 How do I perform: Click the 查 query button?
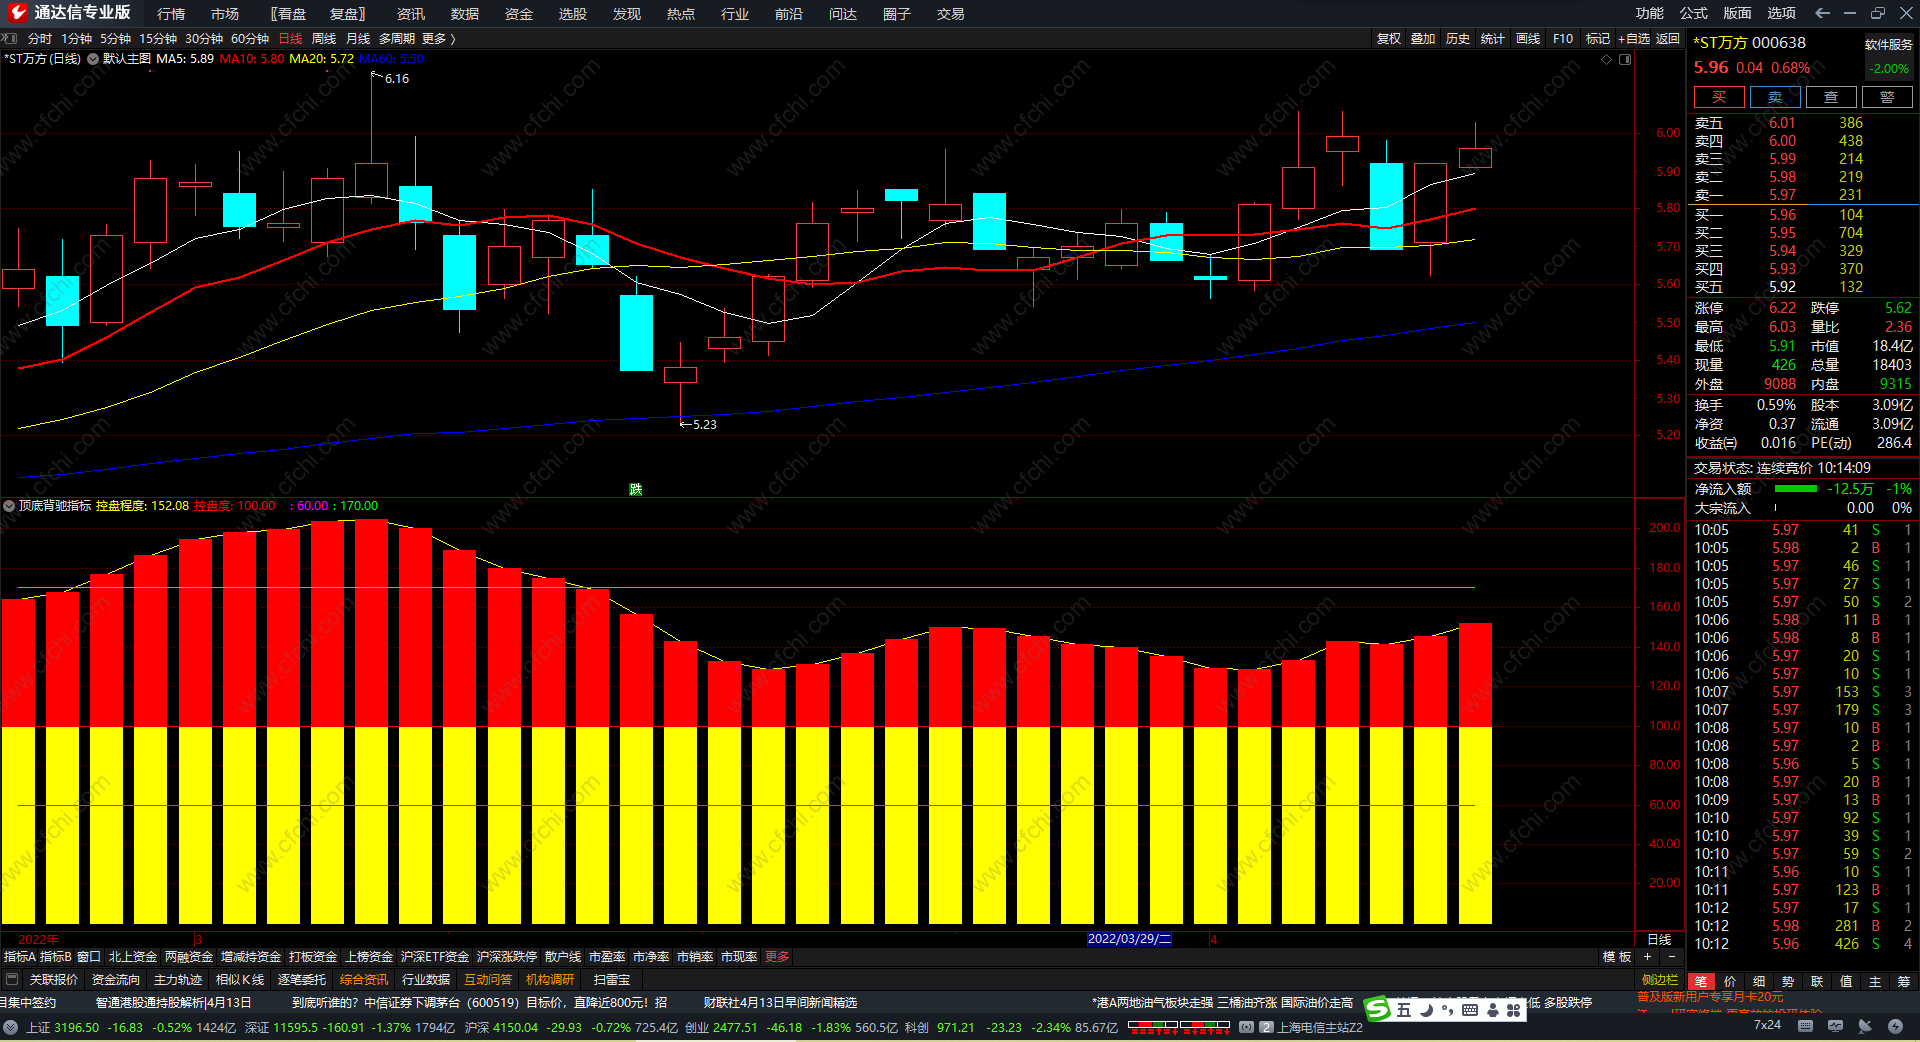click(1831, 97)
